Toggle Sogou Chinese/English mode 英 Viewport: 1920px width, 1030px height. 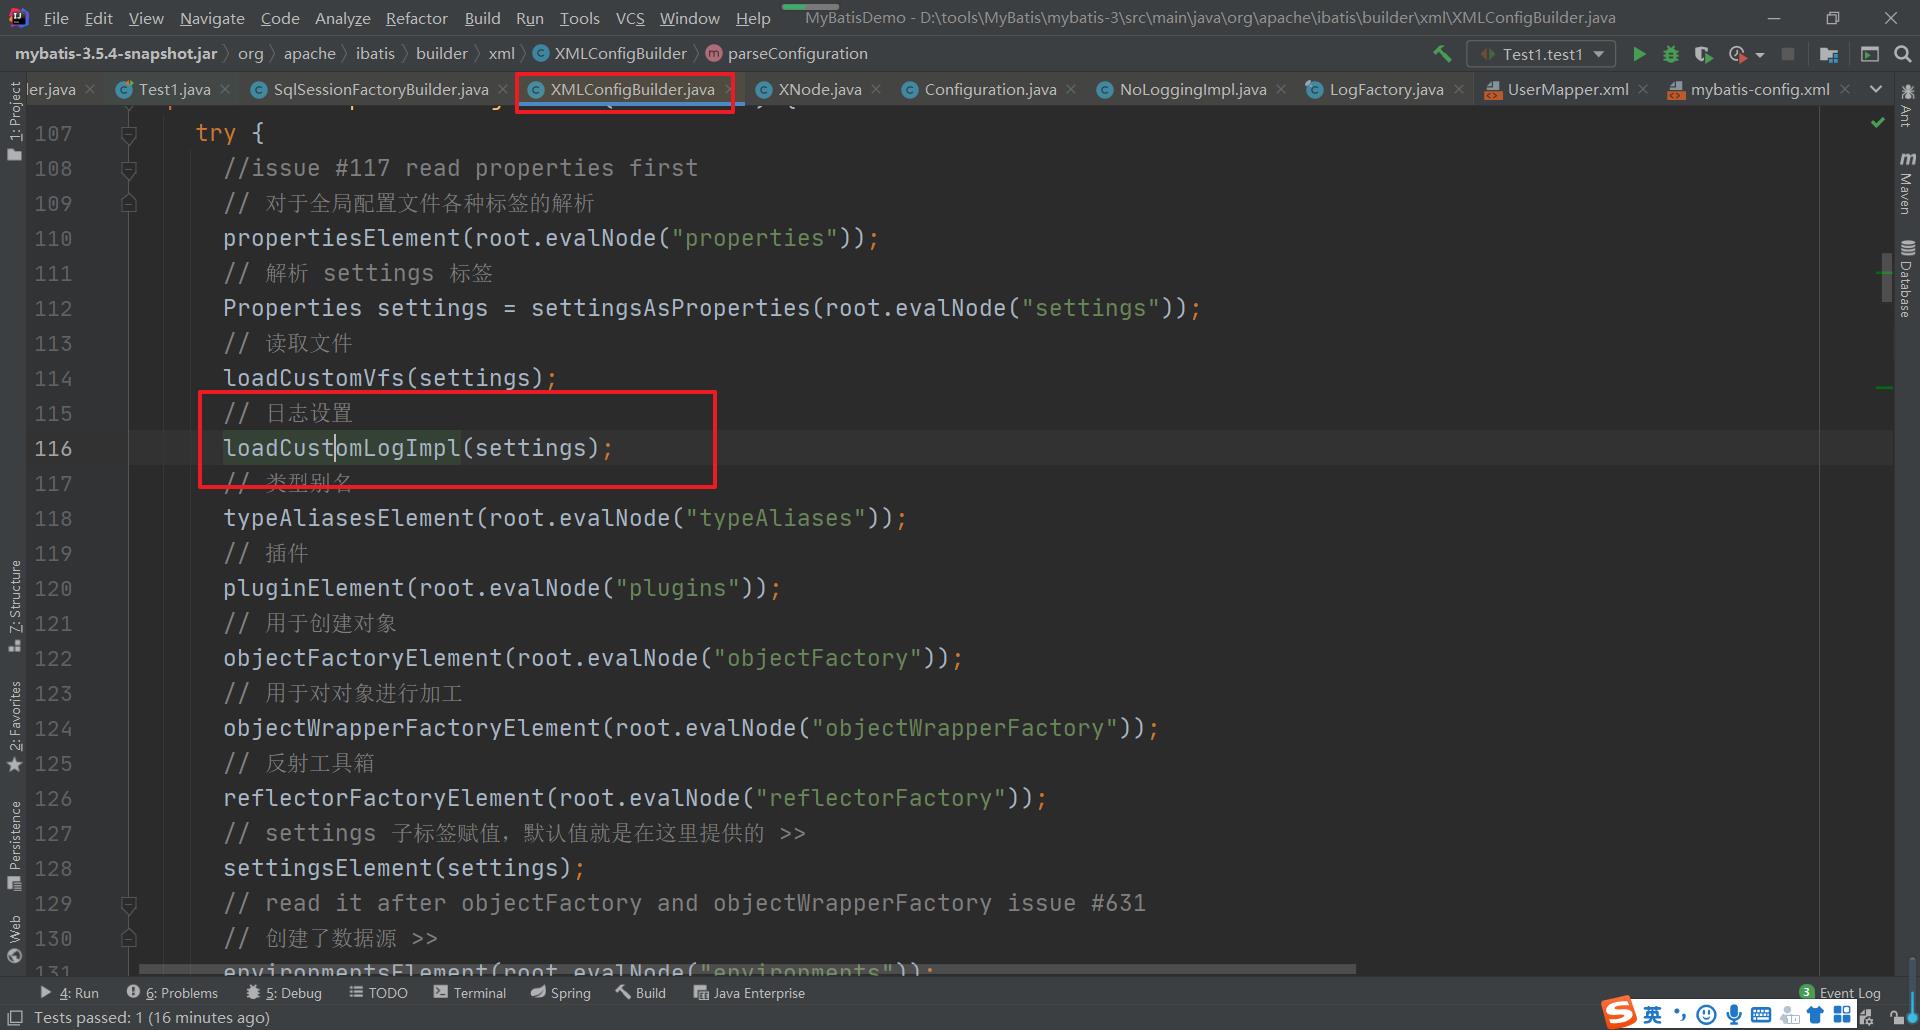pyautogui.click(x=1652, y=1015)
